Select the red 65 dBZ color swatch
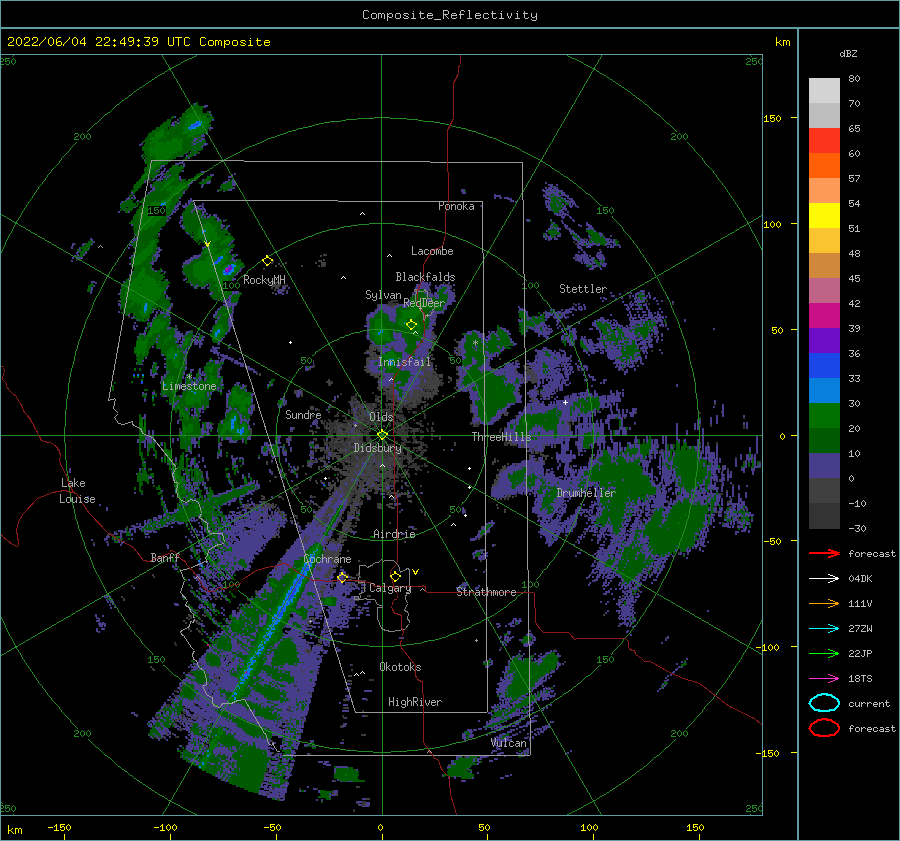900x841 pixels. coord(824,140)
